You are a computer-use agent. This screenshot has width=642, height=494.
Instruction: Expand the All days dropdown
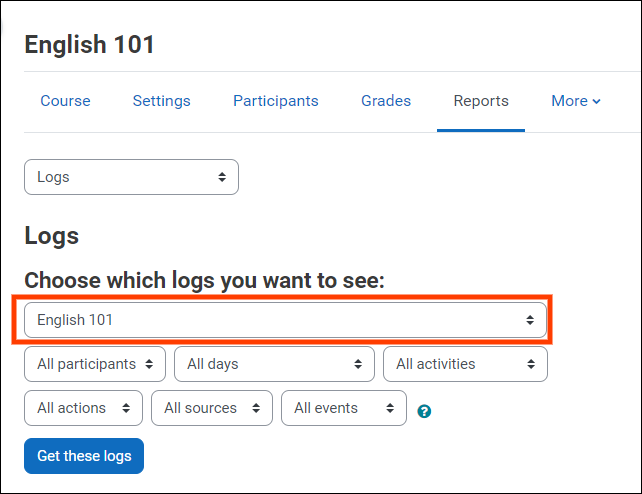click(x=274, y=364)
